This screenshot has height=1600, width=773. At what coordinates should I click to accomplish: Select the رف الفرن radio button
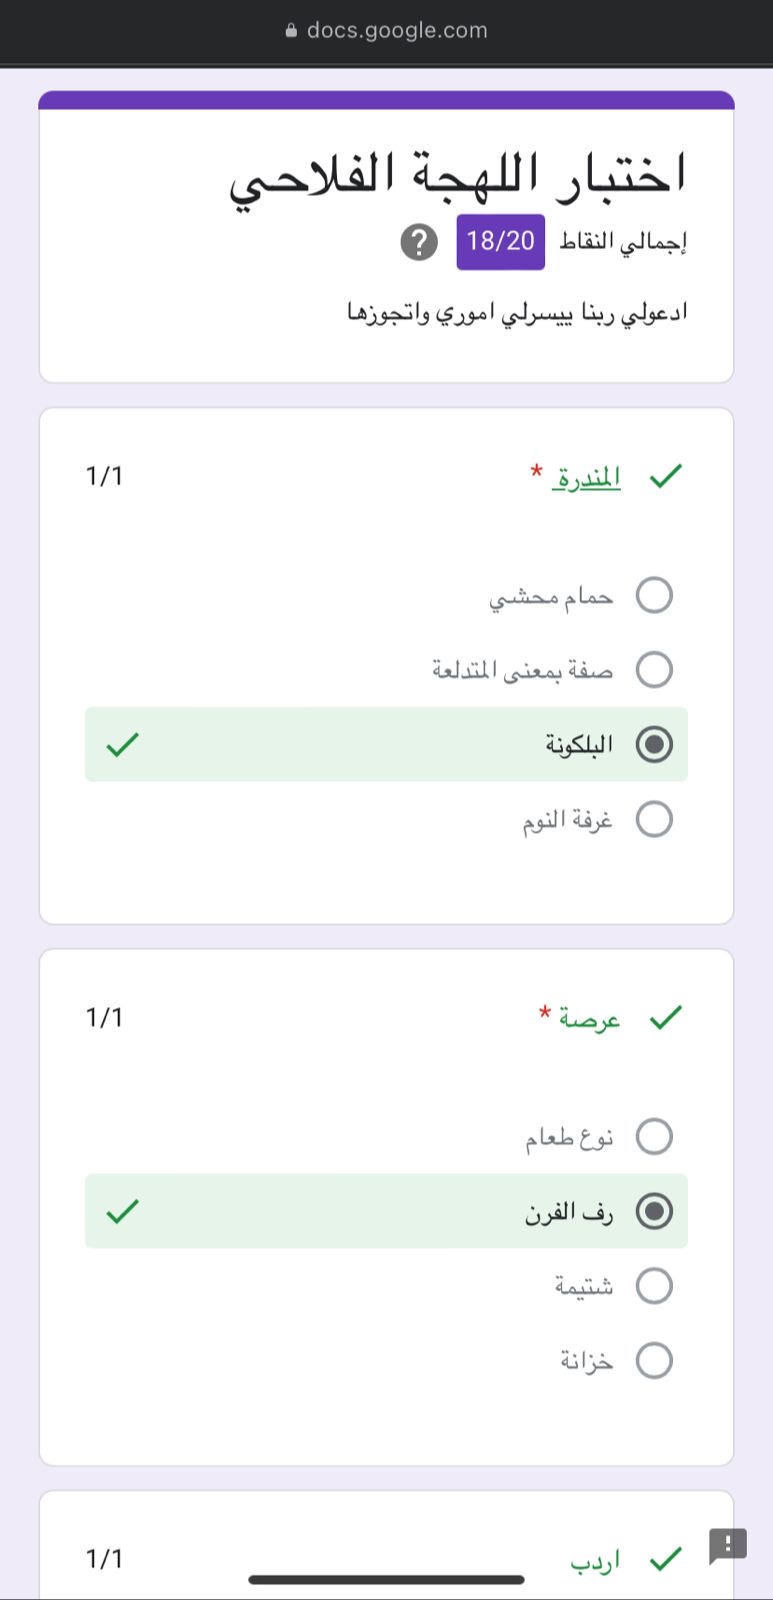654,1212
